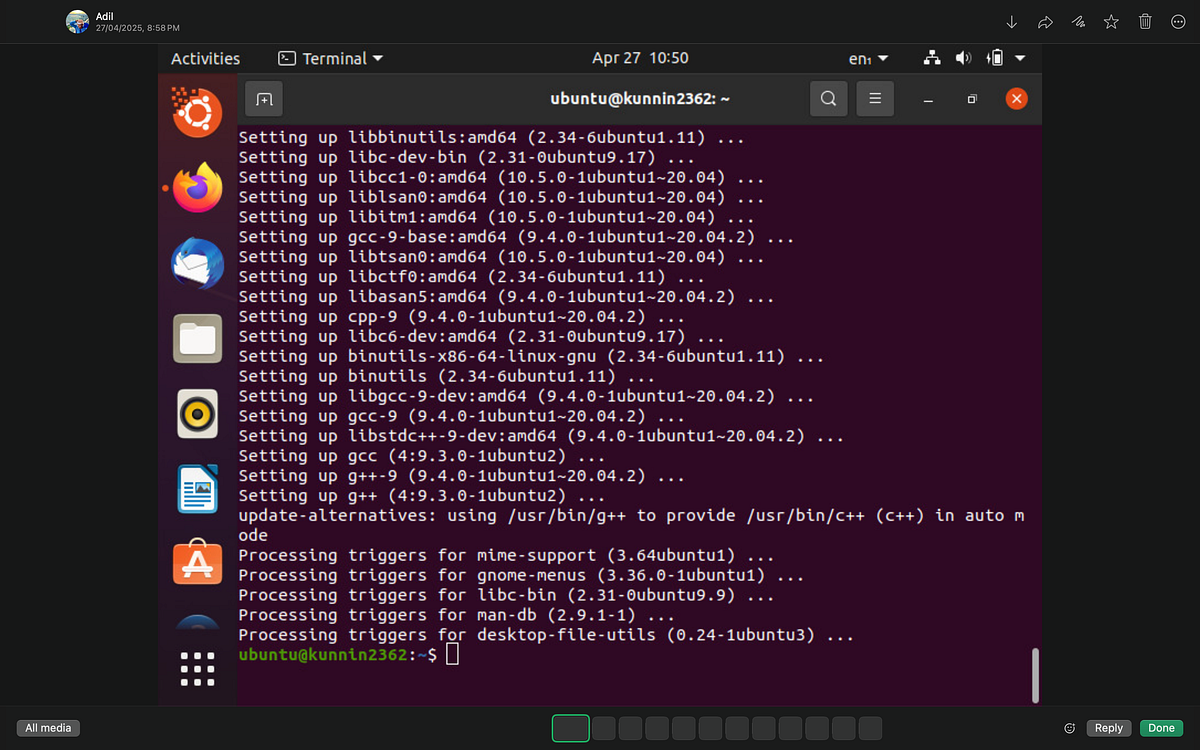
Task: Click the trash icon to delete the media
Action: [x=1144, y=21]
